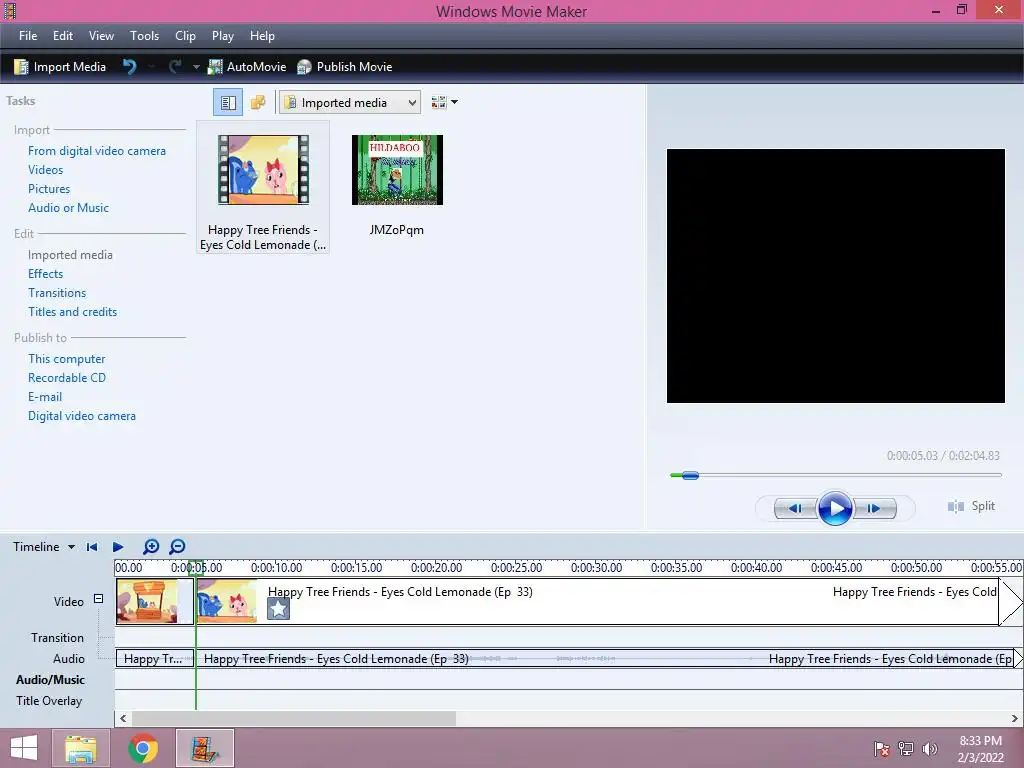Click the Import Media toolbar button
This screenshot has width=1024, height=768.
pos(59,67)
